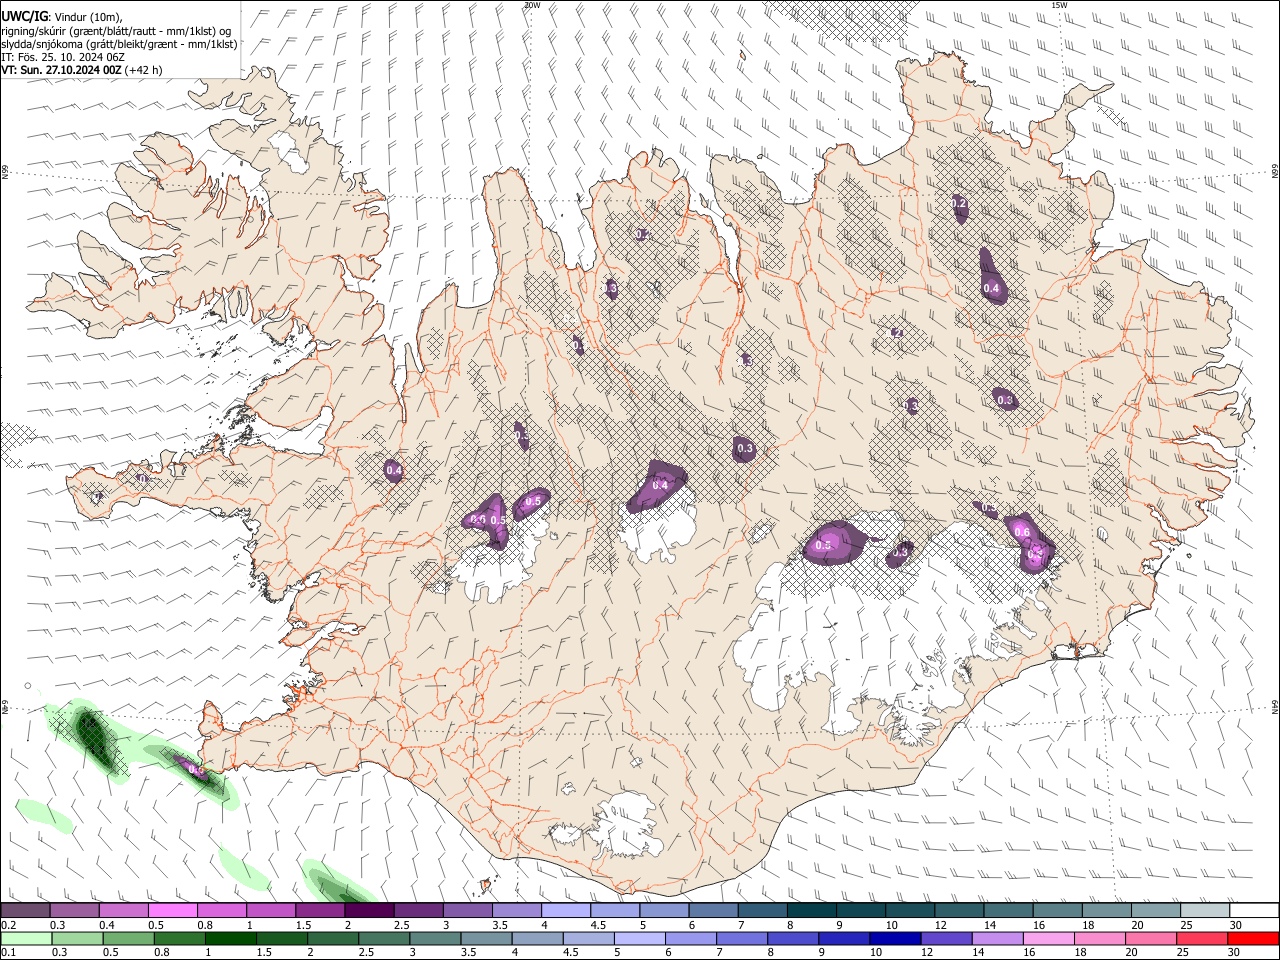This screenshot has width=1280, height=960.
Task: Click the valid time 'VT: Sun. 27.10.2024 00Z'
Action: tap(61, 70)
